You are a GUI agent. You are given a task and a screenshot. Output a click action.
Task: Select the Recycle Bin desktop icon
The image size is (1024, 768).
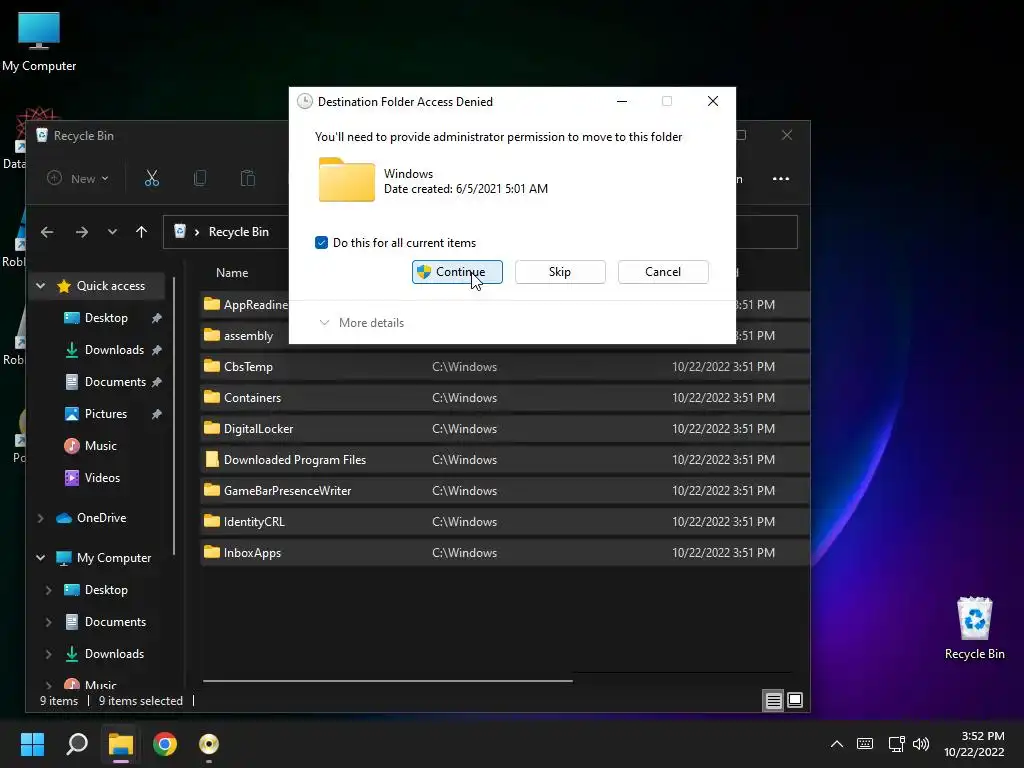pyautogui.click(x=974, y=629)
